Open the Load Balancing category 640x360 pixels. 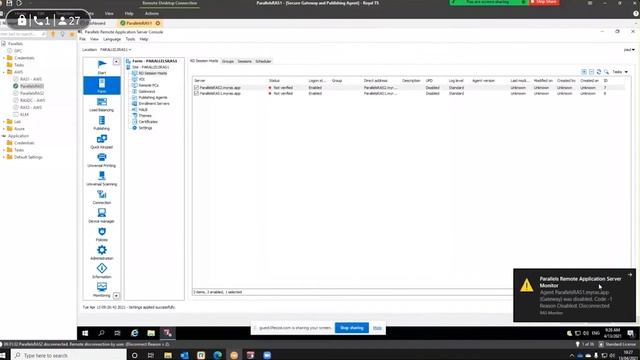pyautogui.click(x=102, y=104)
